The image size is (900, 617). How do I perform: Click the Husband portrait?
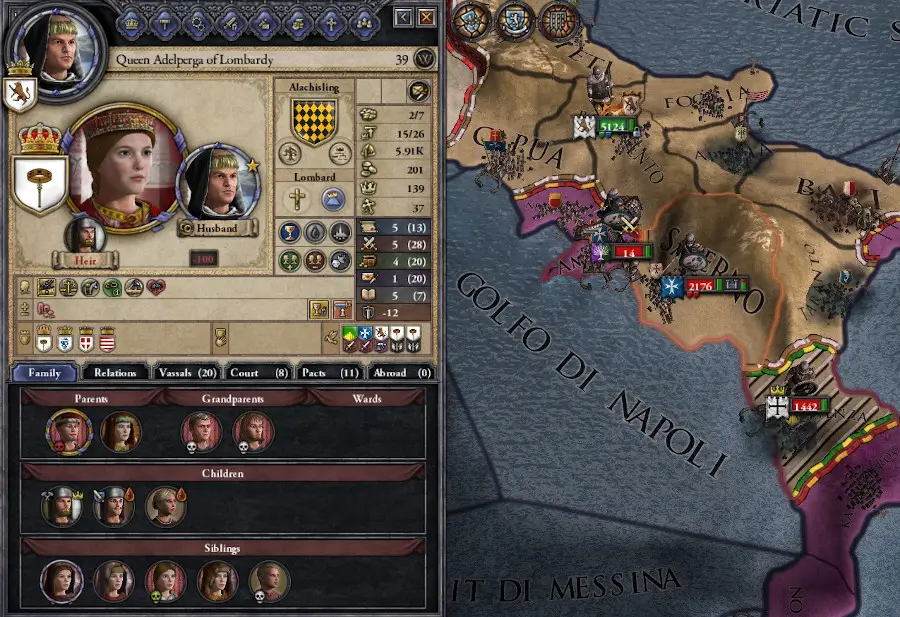click(220, 182)
